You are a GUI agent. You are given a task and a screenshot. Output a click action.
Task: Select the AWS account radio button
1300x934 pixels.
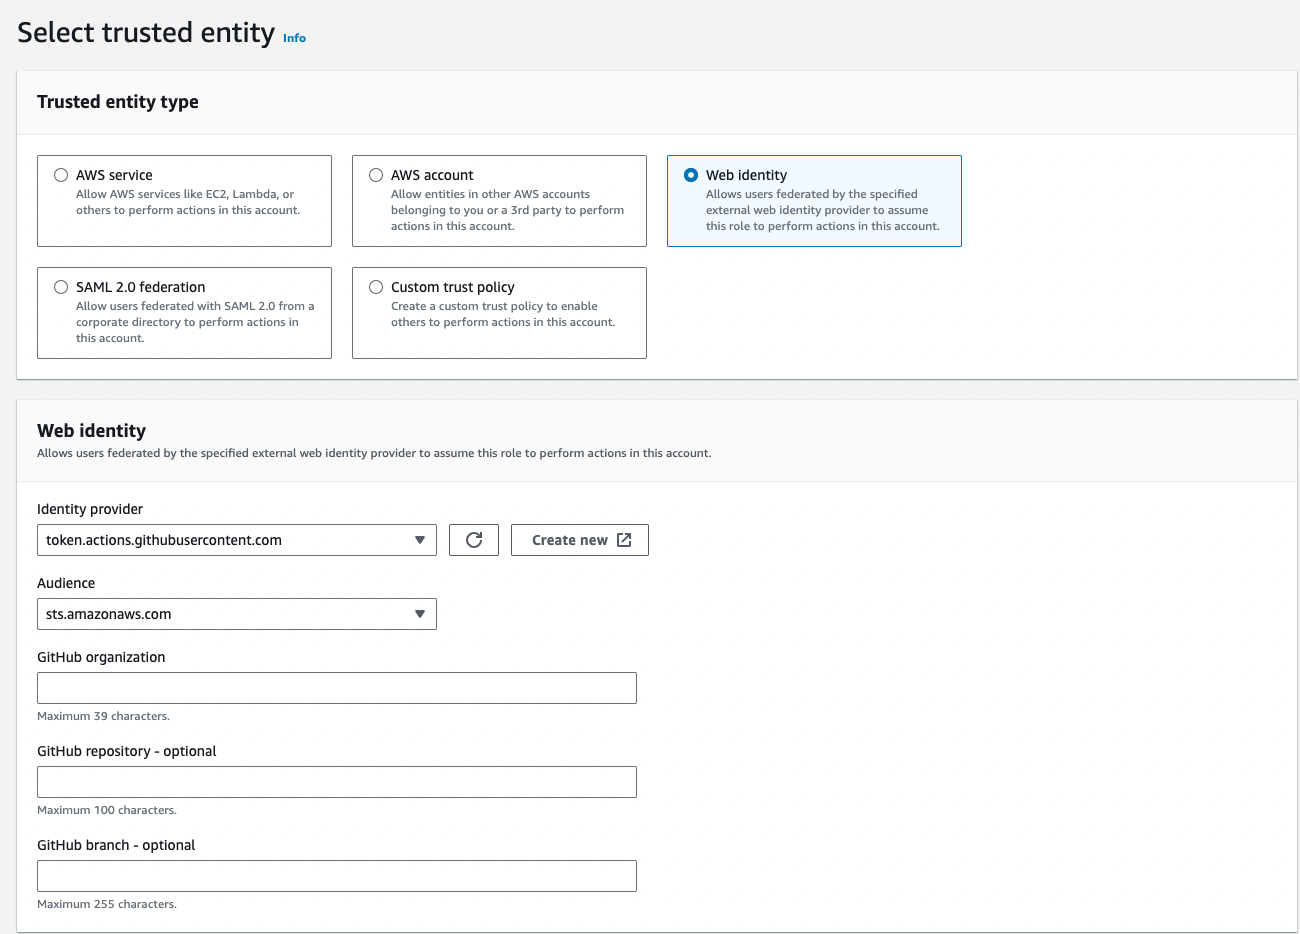pos(376,174)
